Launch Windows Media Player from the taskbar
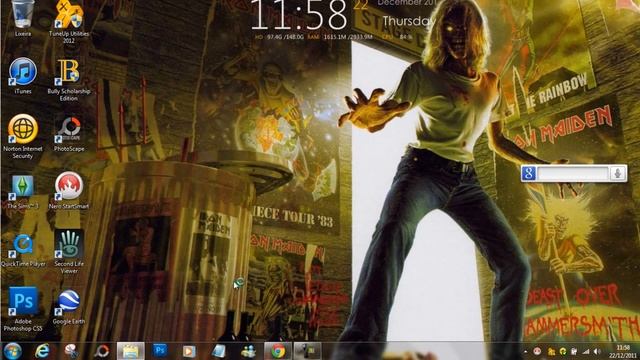Screen dimensions: 640x360 [x=189, y=351]
